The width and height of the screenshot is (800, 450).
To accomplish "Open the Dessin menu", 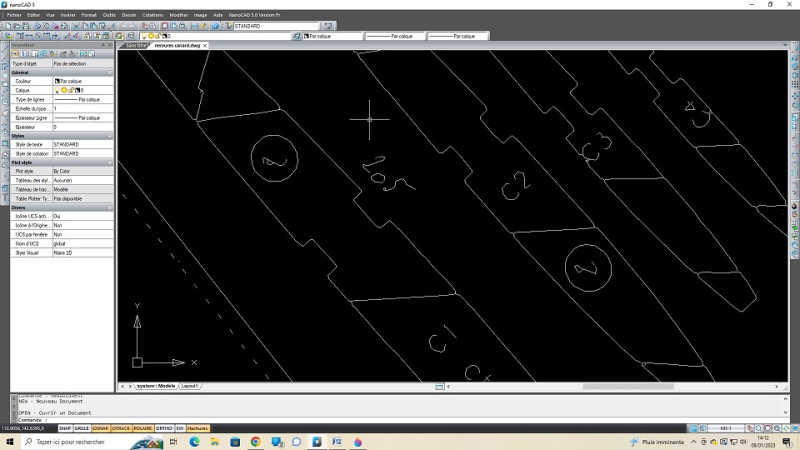I will tap(129, 15).
